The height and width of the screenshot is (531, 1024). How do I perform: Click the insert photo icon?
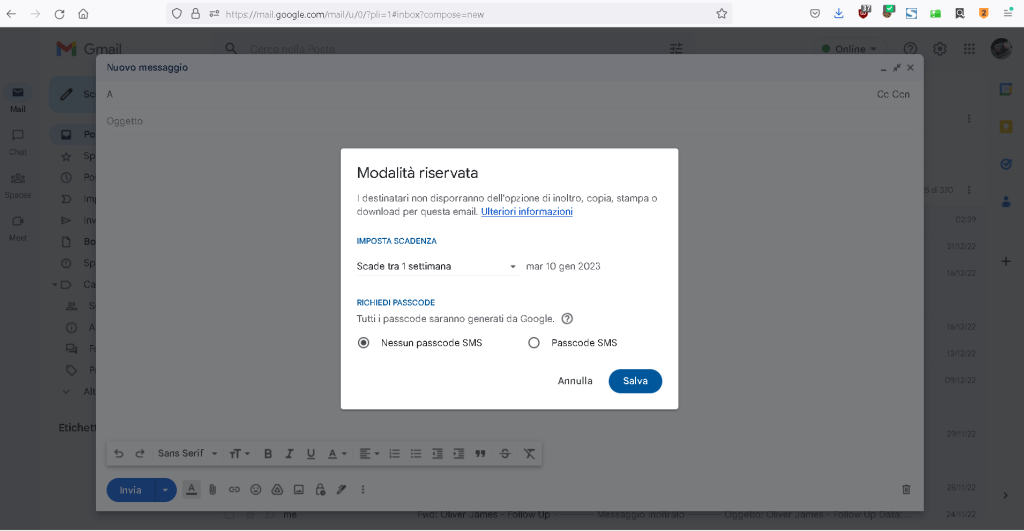pyautogui.click(x=298, y=490)
